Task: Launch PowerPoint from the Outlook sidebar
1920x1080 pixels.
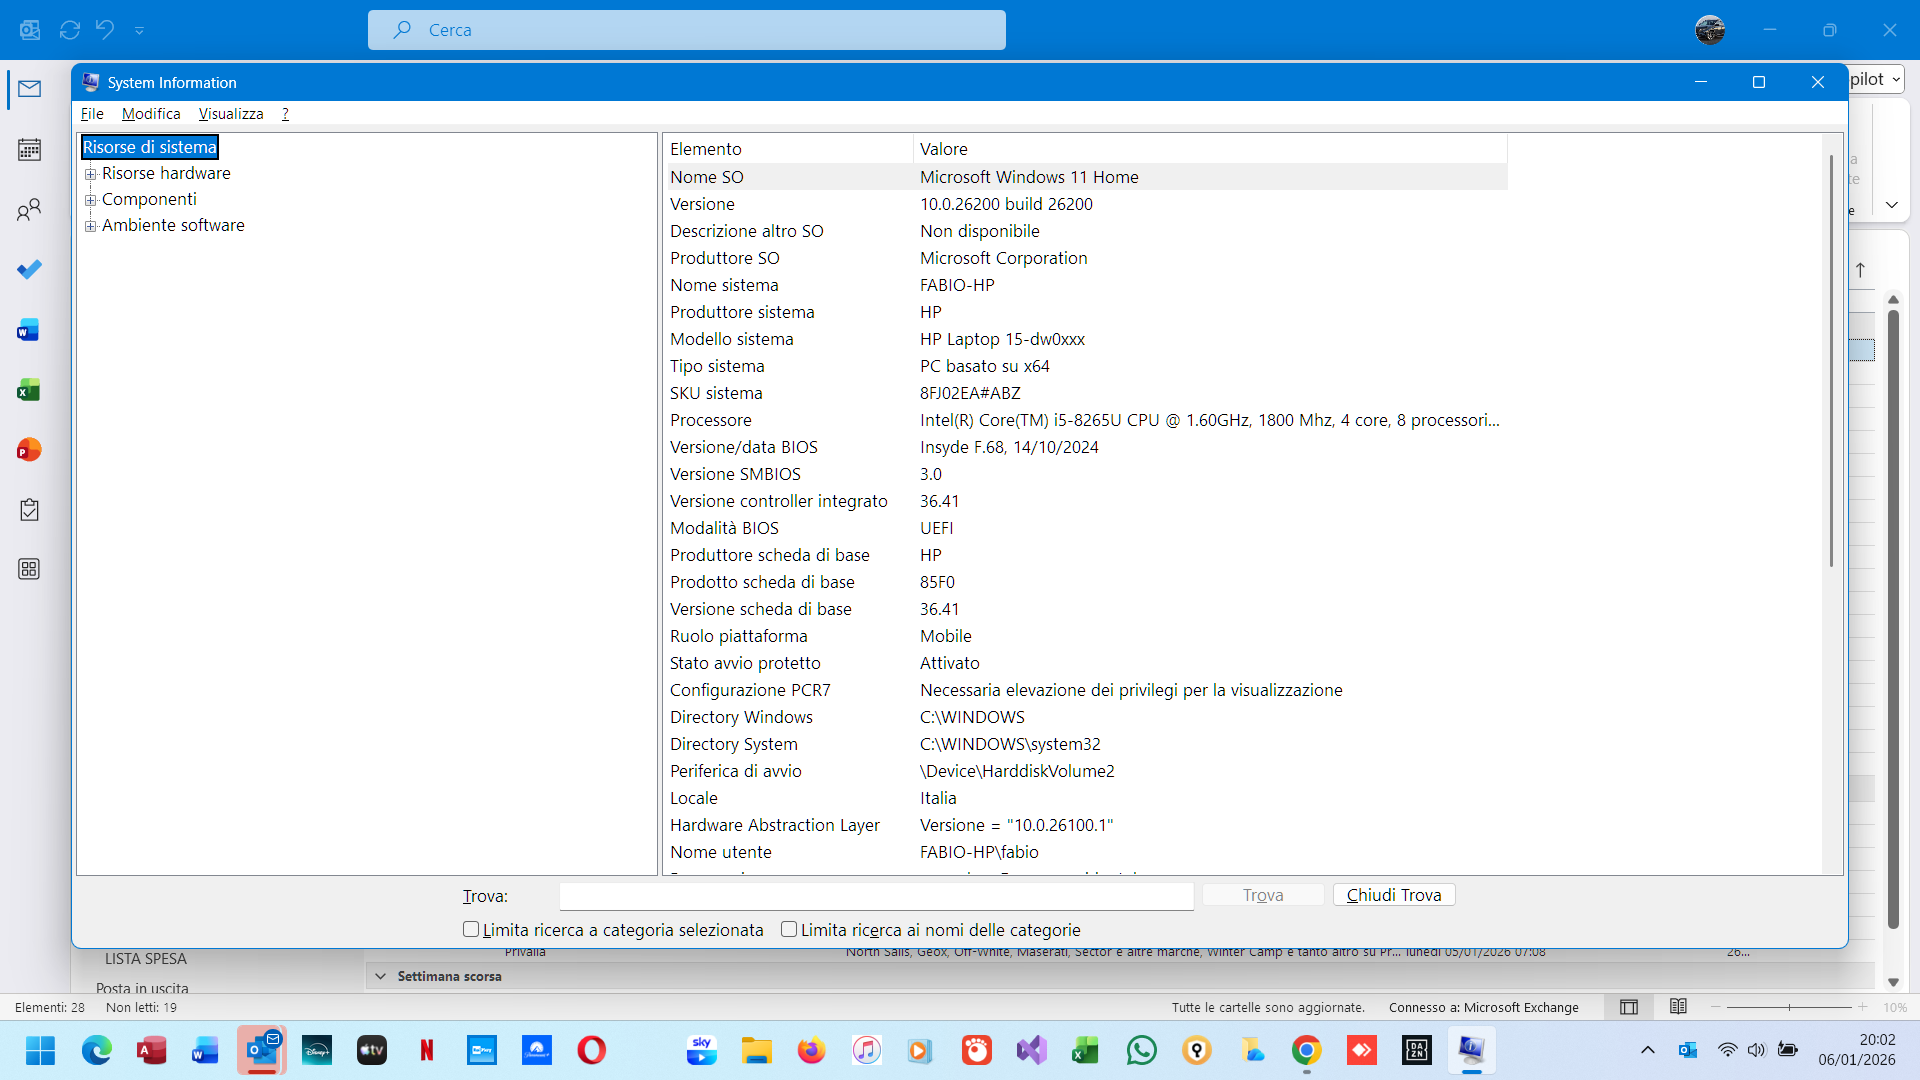Action: pos(29,450)
